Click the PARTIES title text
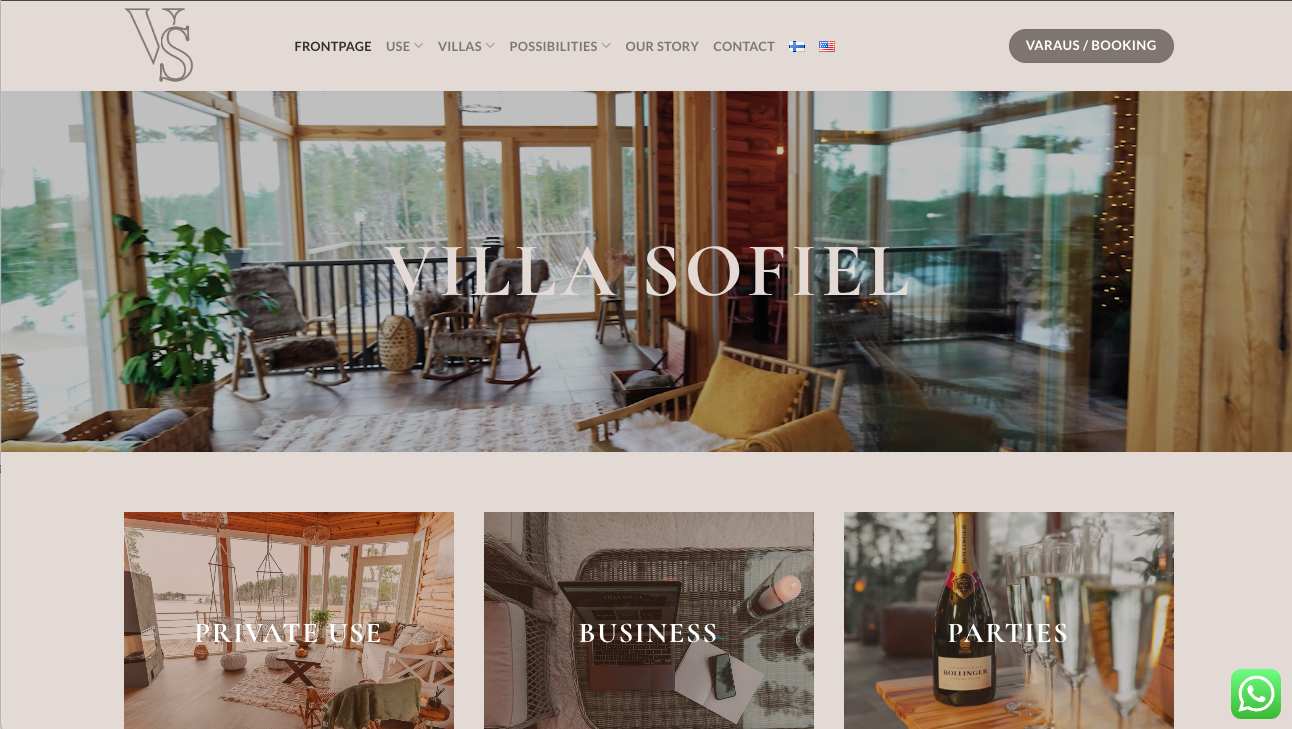This screenshot has height=729, width=1292. tap(1008, 633)
